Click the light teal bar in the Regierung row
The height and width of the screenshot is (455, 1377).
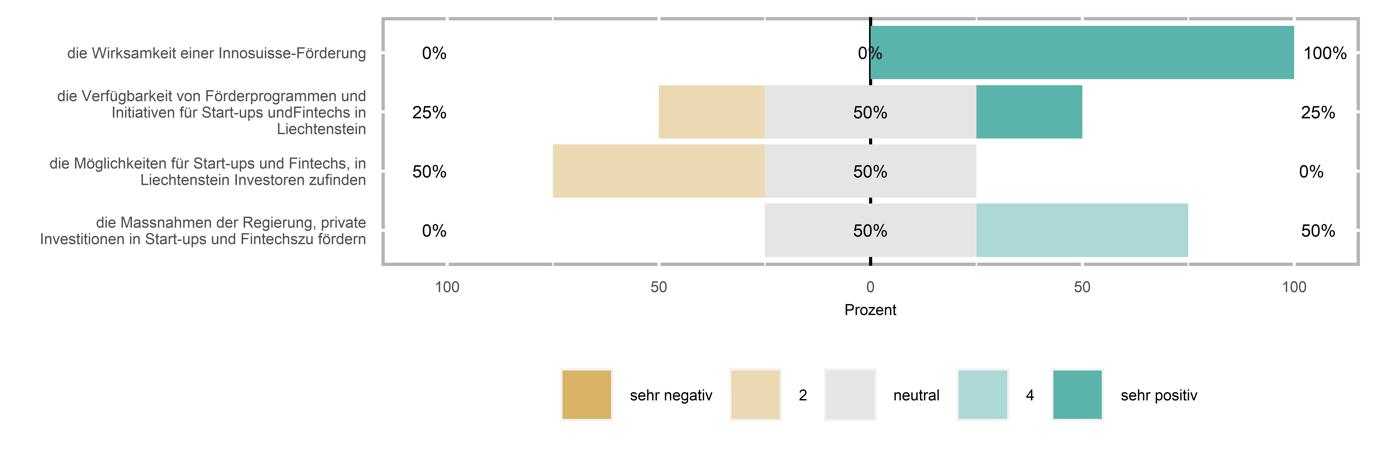pyautogui.click(x=1082, y=230)
